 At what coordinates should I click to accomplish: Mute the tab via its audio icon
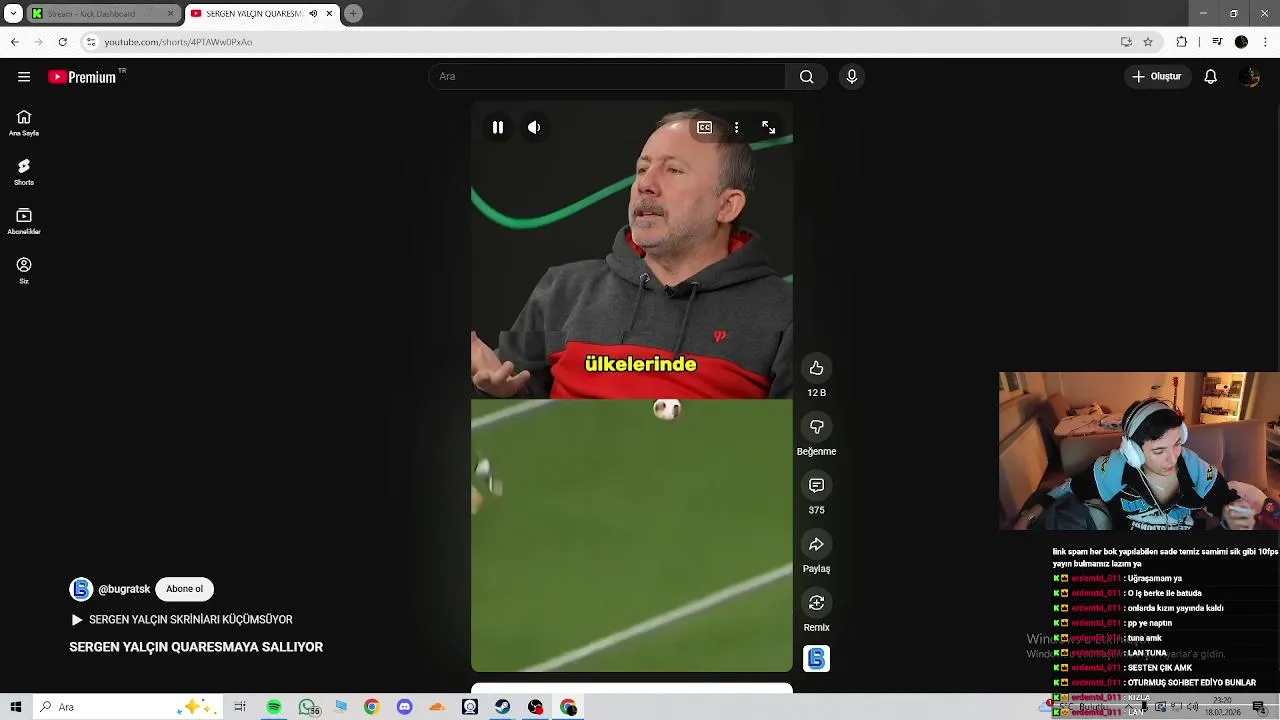[x=313, y=14]
